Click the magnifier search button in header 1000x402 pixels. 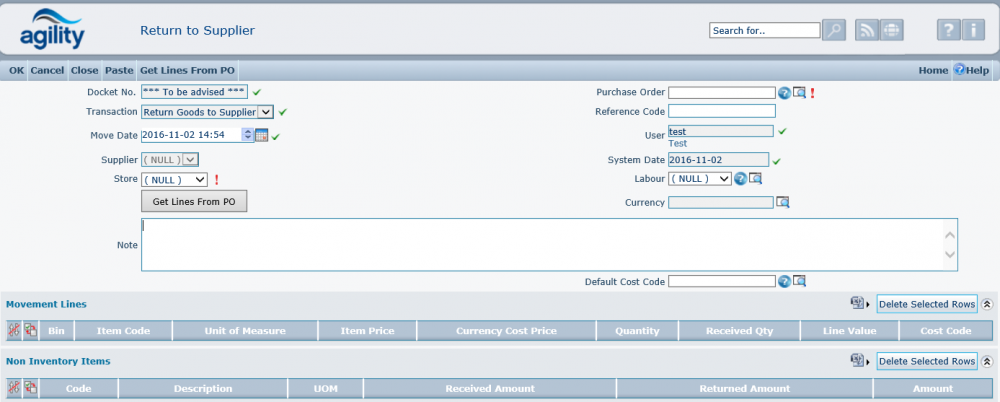click(x=834, y=30)
